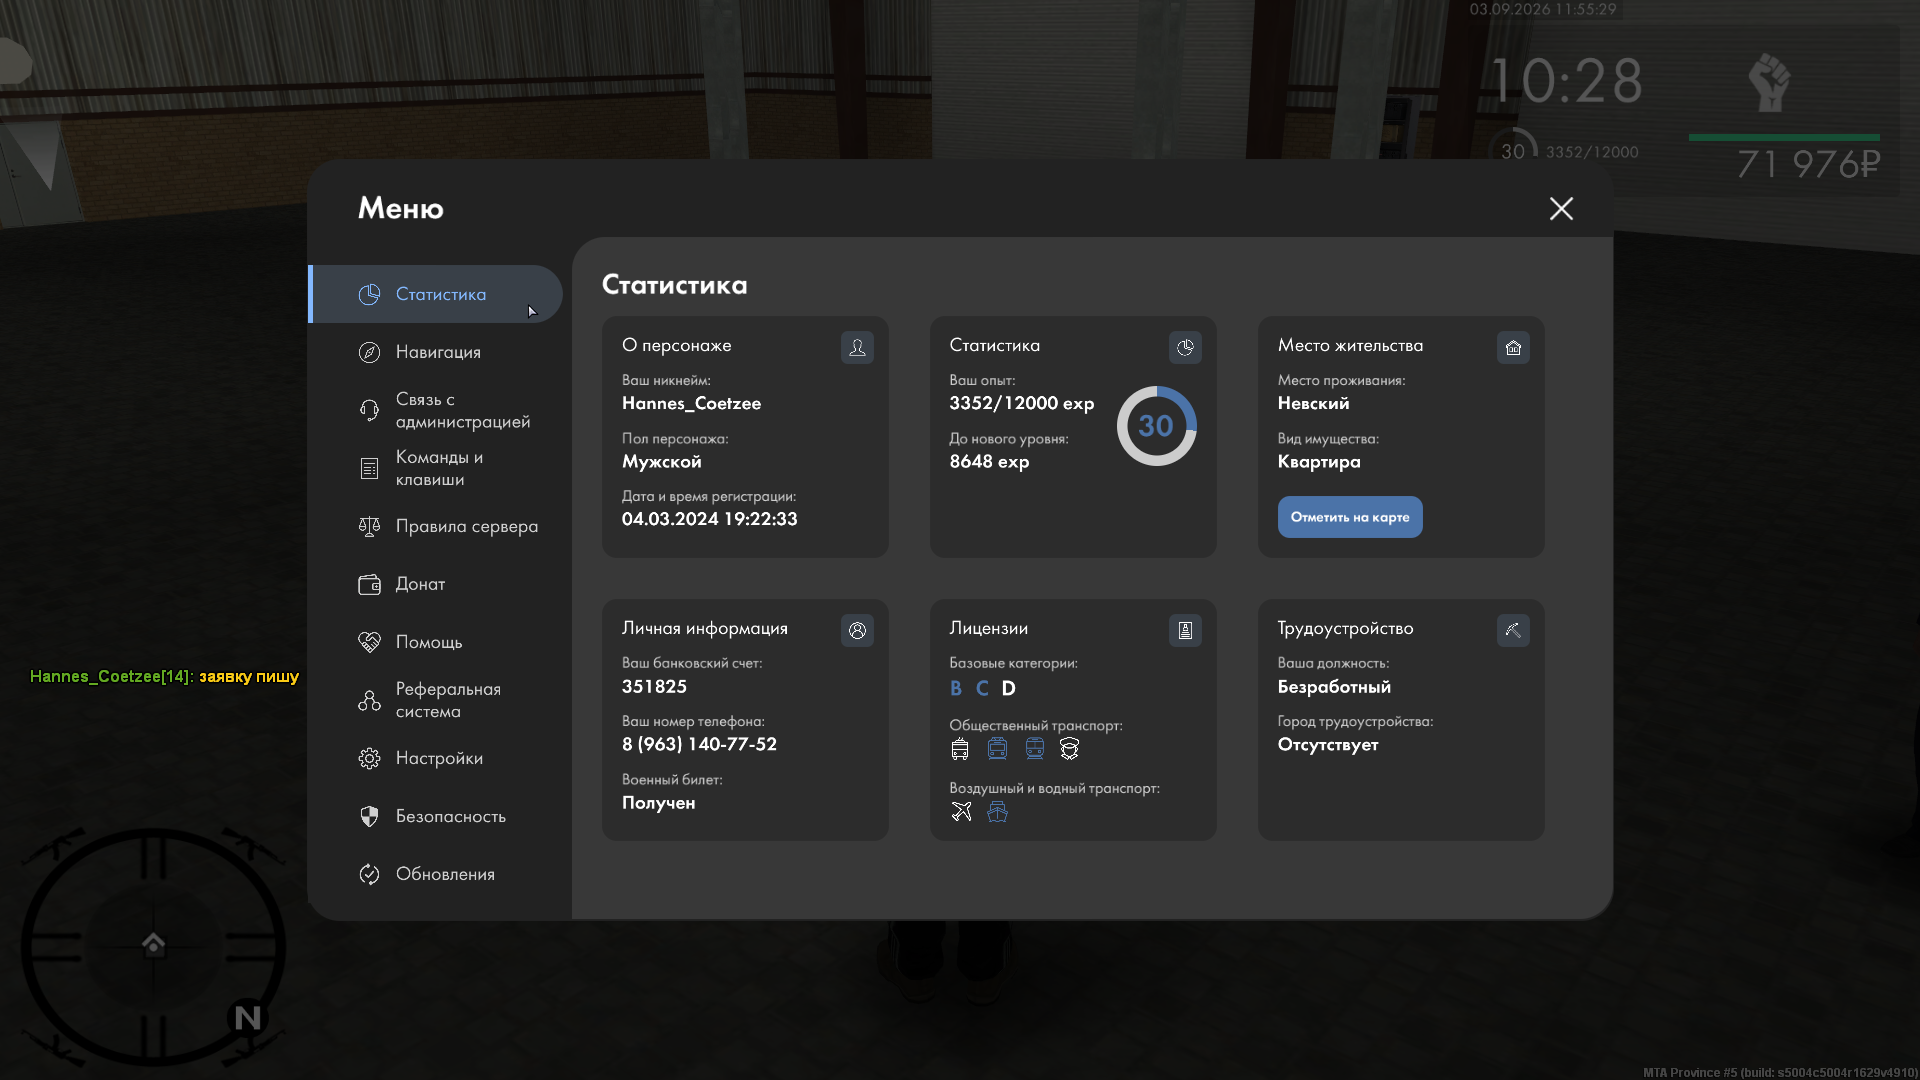The image size is (1920, 1080).
Task: Close the Меню window with X
Action: coord(1561,208)
